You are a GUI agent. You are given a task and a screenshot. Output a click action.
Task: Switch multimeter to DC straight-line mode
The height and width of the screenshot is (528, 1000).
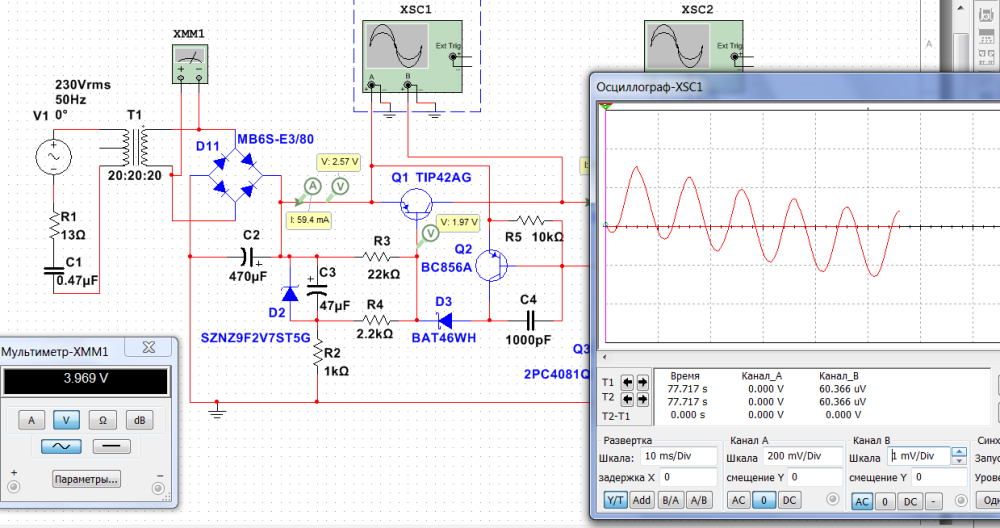pos(111,446)
